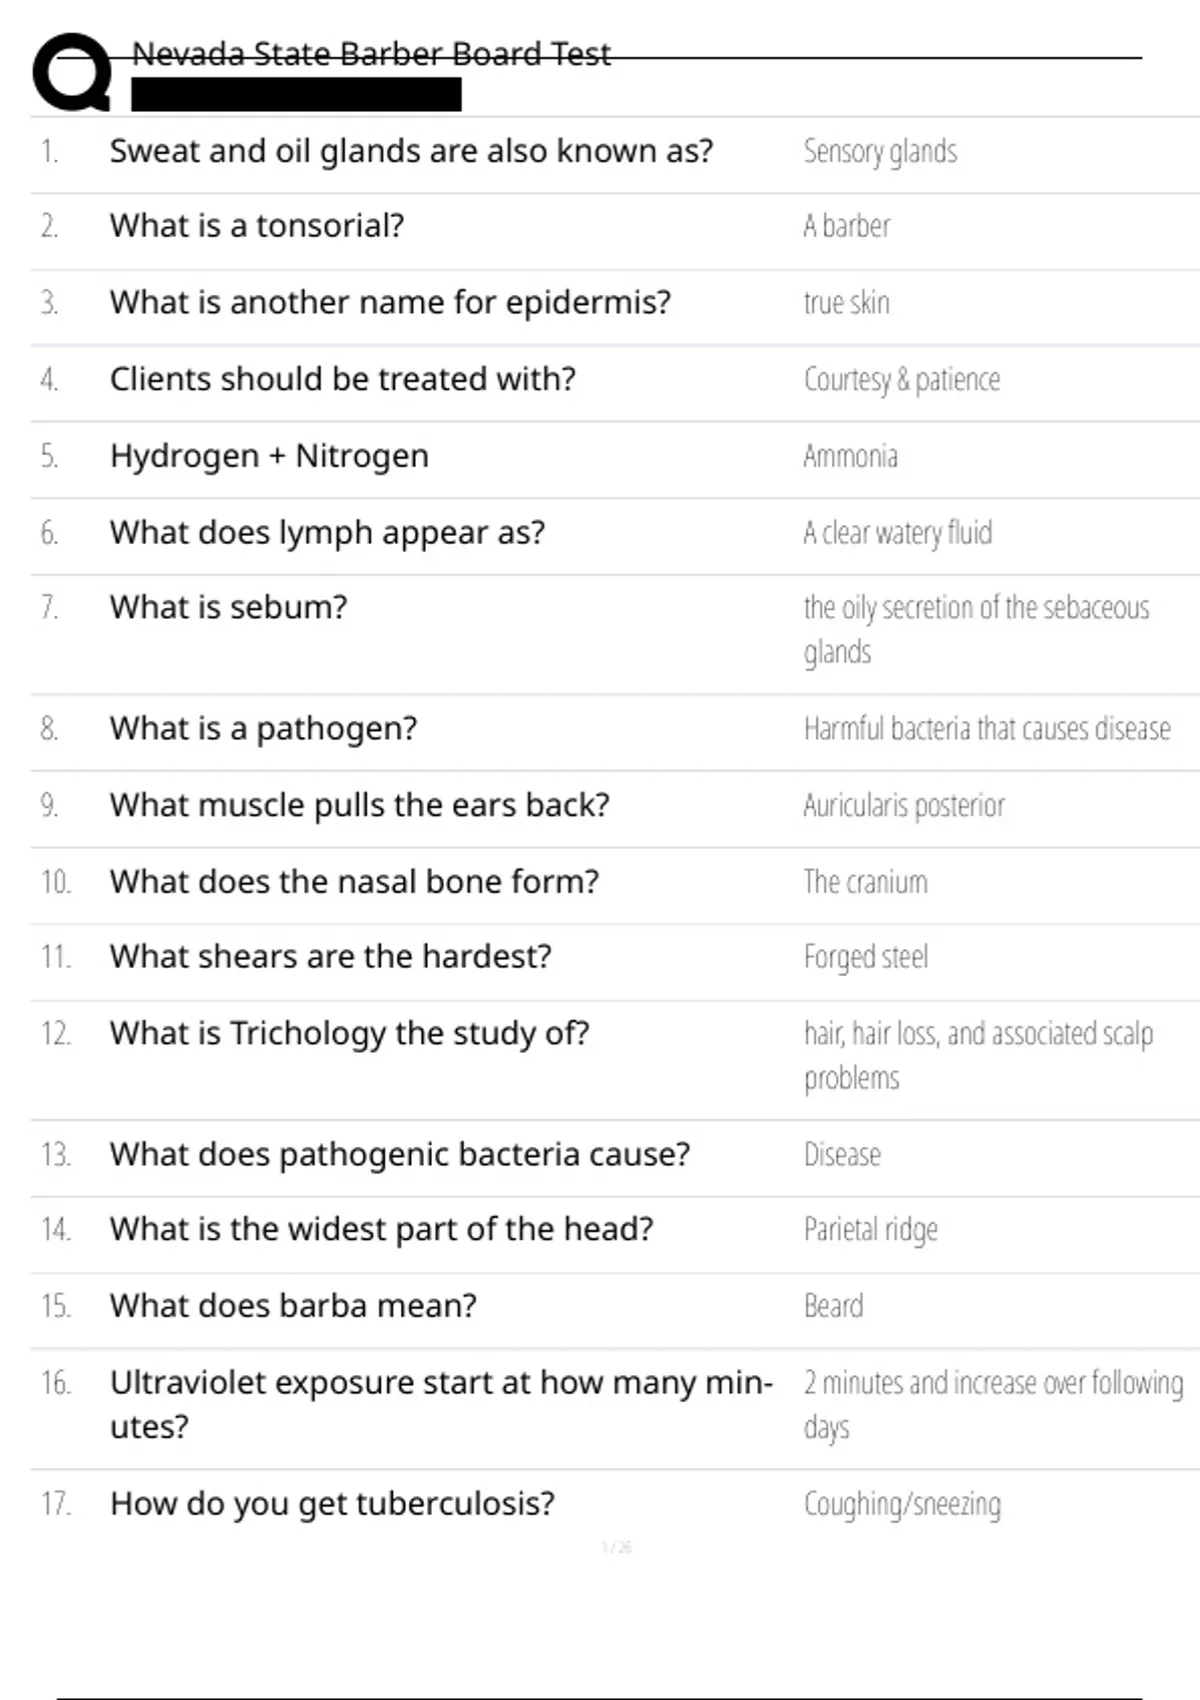
Task: Click the answer "Parietal ridge"
Action: coord(871,1230)
